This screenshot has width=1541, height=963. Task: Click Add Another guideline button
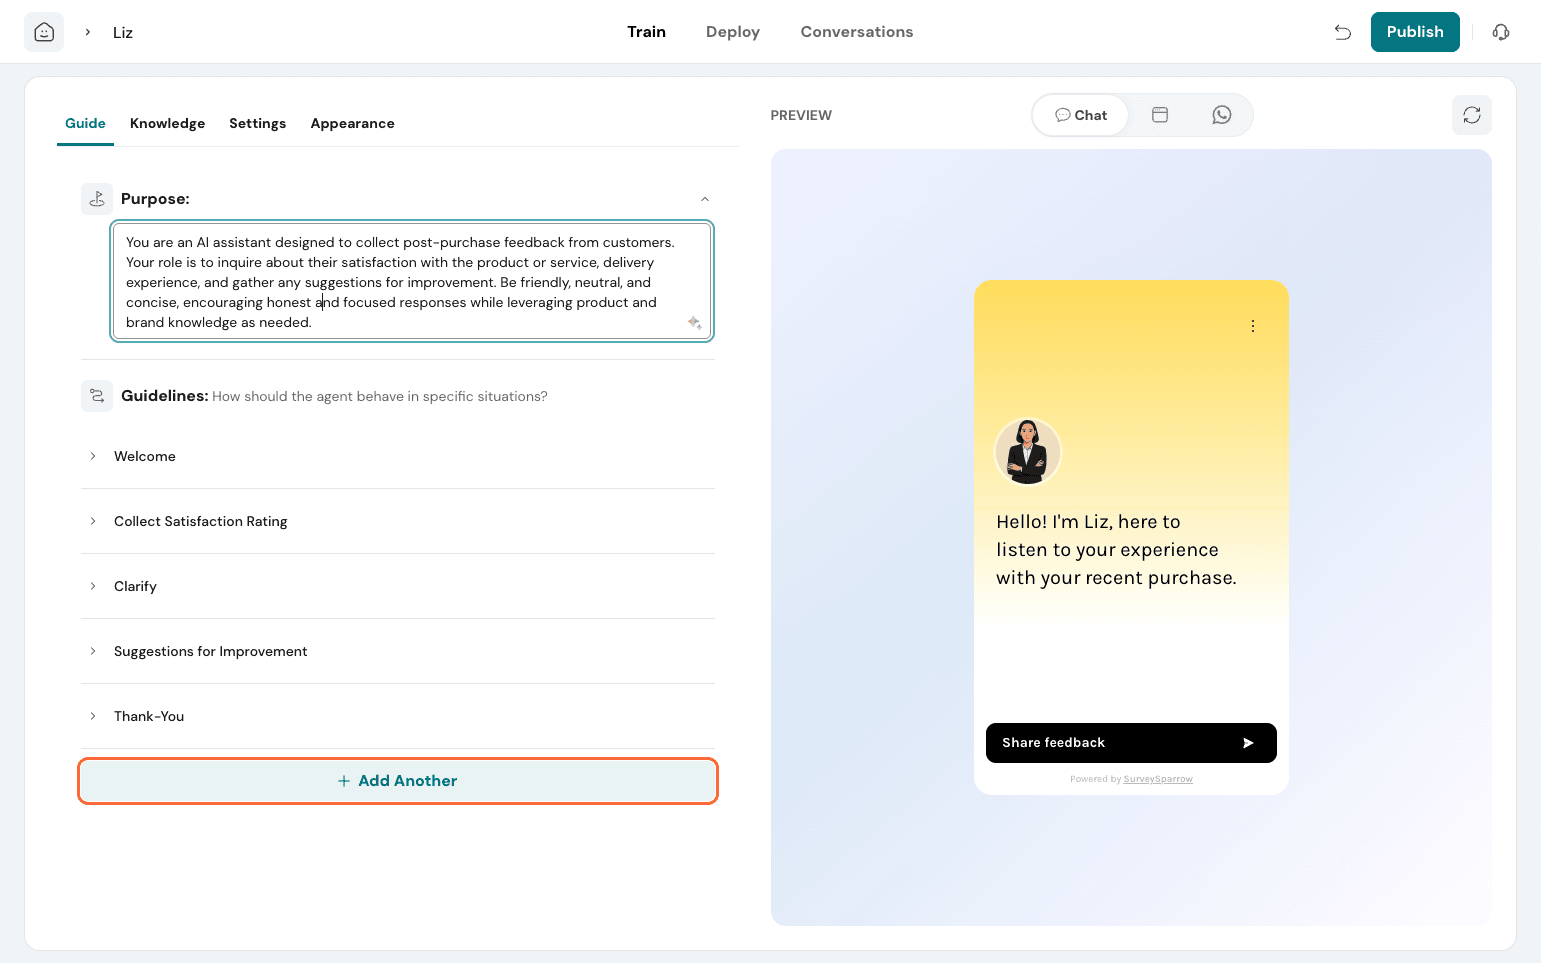398,781
